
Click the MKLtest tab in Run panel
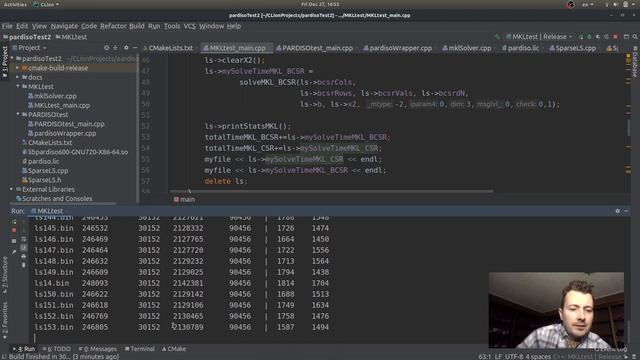point(47,211)
